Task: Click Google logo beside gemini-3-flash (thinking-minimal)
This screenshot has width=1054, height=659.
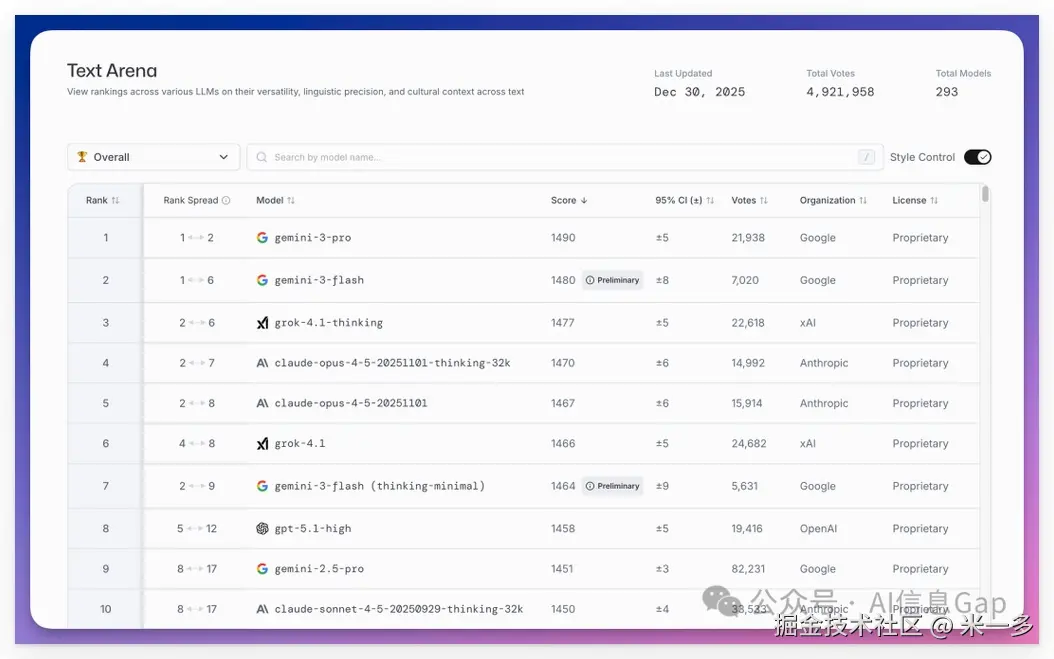Action: click(262, 486)
